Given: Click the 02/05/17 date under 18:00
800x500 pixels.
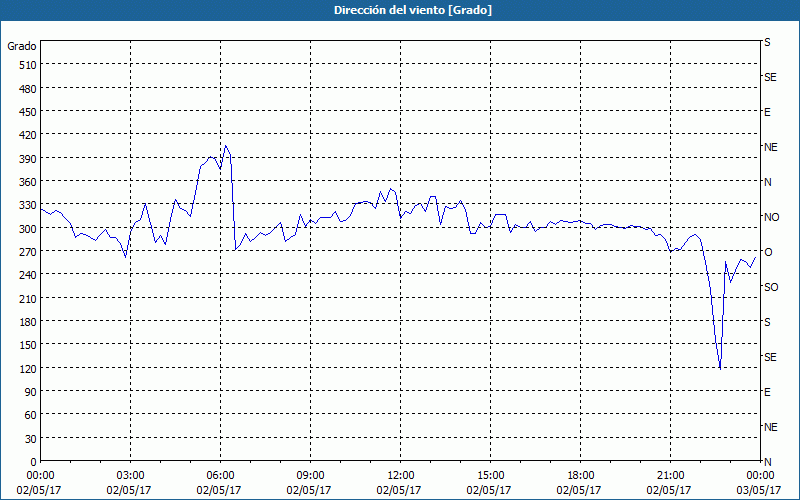Looking at the screenshot, I should [x=579, y=490].
